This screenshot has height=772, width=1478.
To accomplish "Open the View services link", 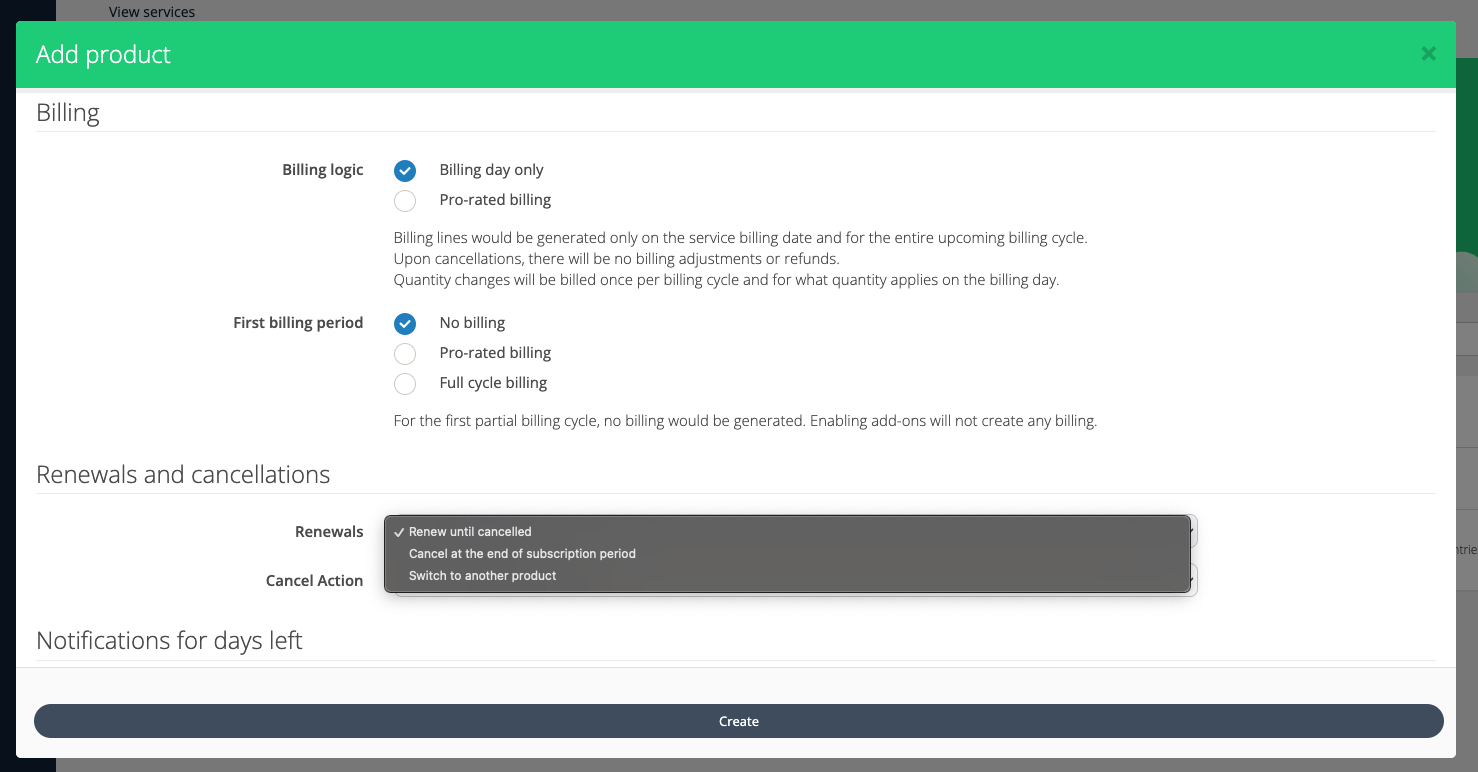I will (152, 12).
